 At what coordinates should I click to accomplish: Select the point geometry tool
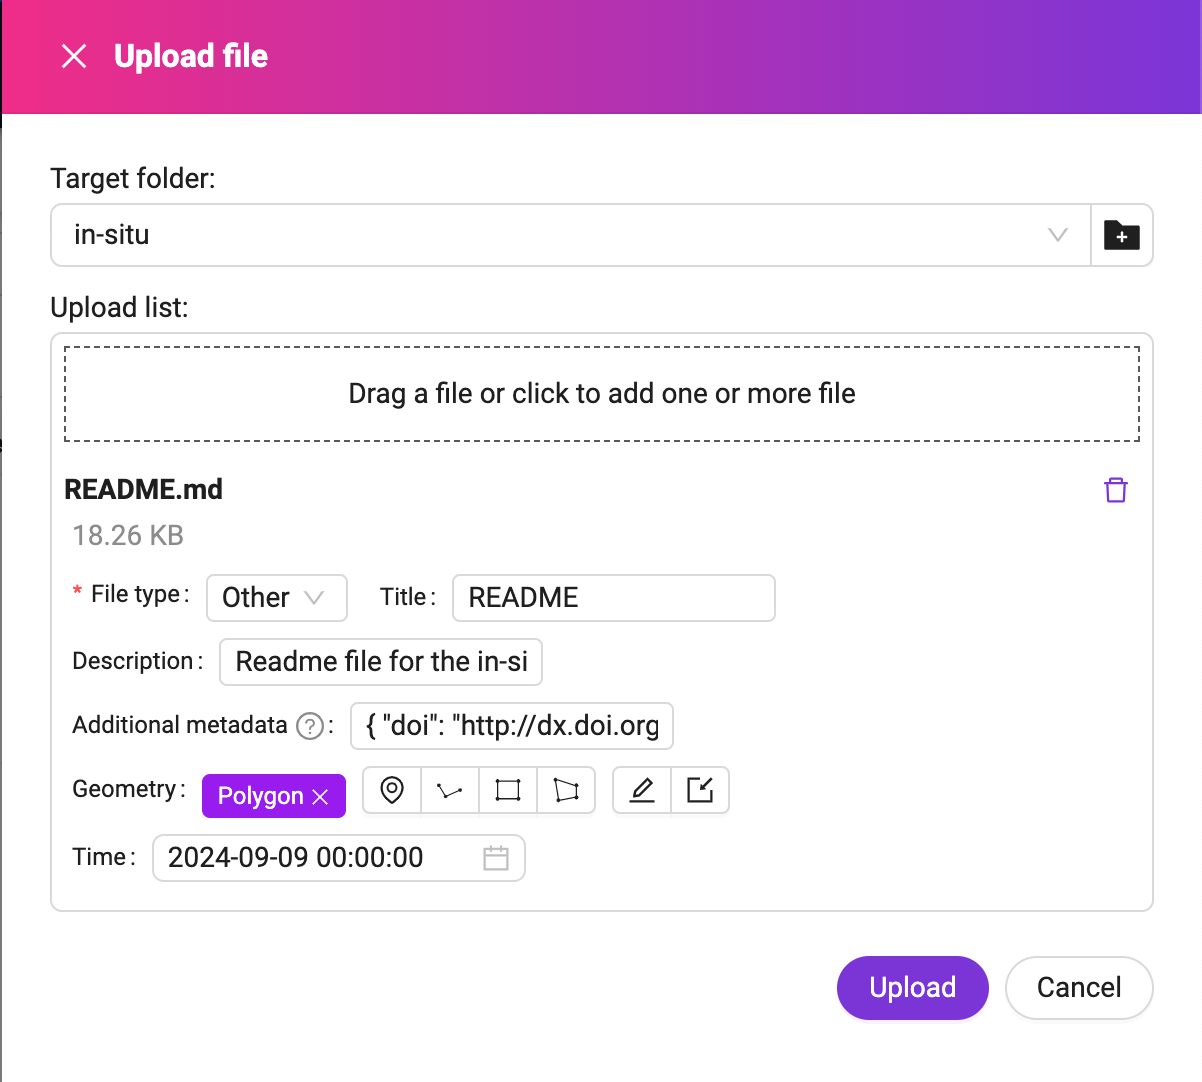[x=391, y=790]
